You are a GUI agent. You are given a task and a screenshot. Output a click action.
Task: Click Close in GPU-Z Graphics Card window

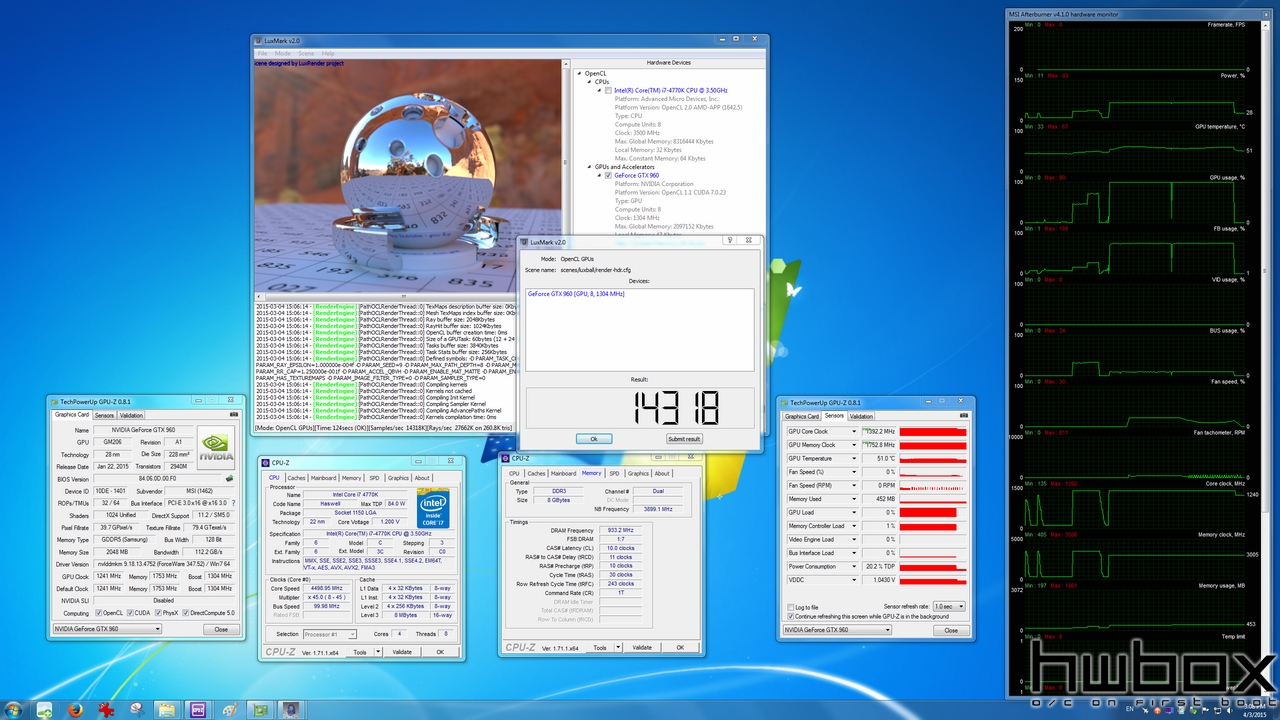(x=221, y=629)
